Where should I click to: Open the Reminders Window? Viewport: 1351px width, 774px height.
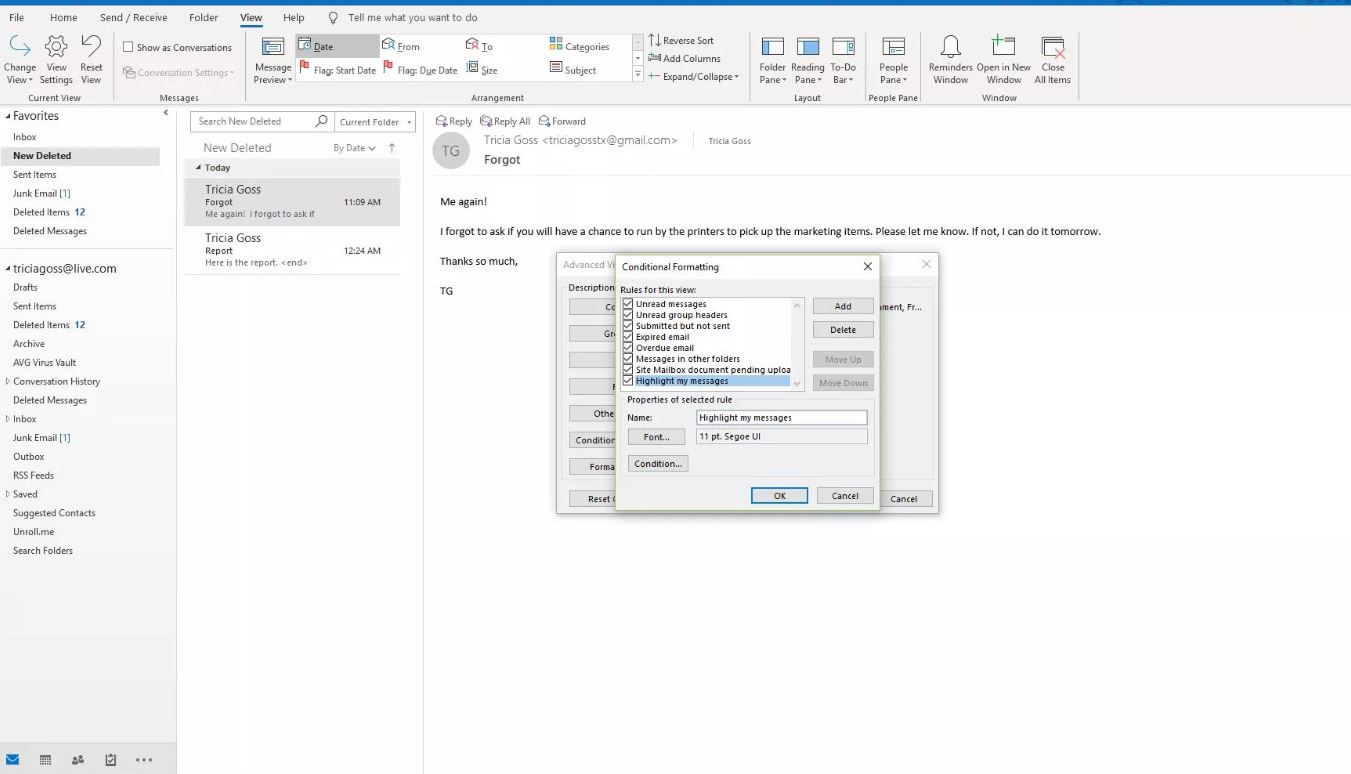(x=950, y=59)
